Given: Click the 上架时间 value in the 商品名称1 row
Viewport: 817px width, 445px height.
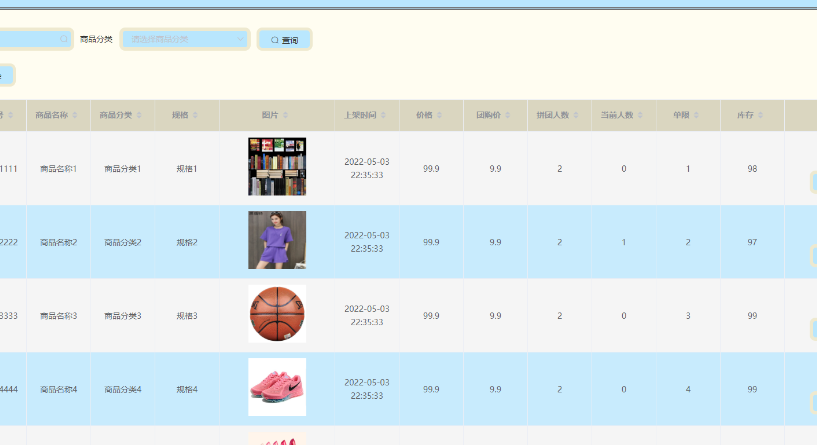Looking at the screenshot, I should [x=367, y=168].
